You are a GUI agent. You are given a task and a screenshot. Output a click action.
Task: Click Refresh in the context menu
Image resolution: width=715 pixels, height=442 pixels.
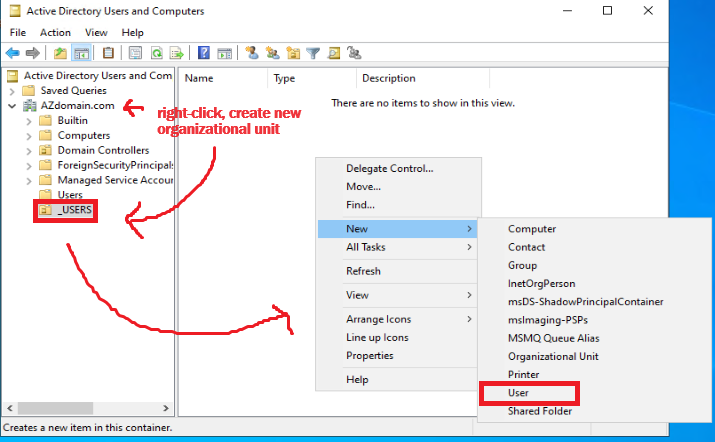pos(397,271)
